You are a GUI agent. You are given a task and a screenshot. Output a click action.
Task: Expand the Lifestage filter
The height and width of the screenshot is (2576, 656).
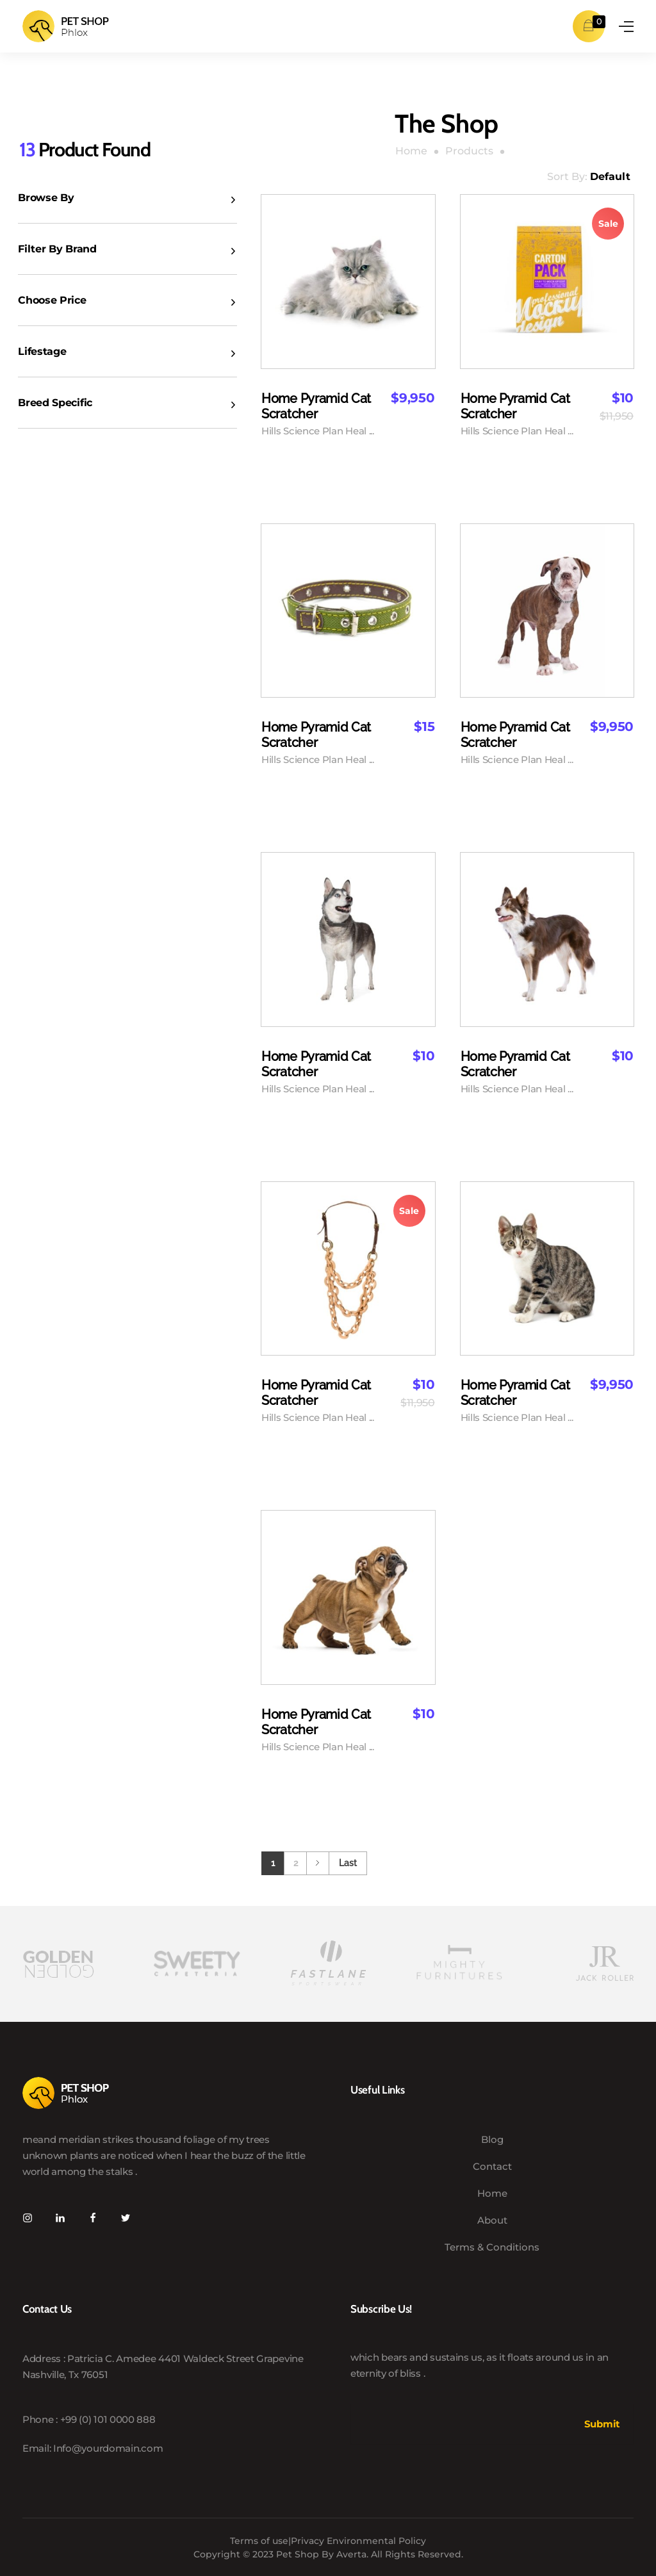pos(127,352)
